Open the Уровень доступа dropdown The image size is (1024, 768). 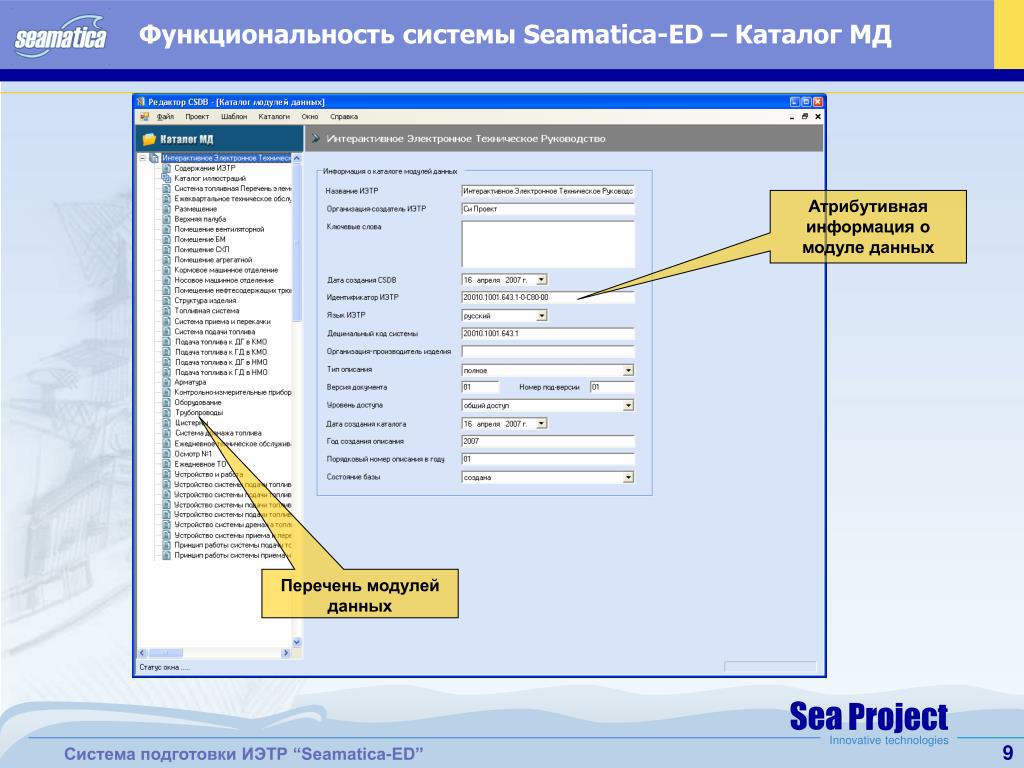[628, 406]
